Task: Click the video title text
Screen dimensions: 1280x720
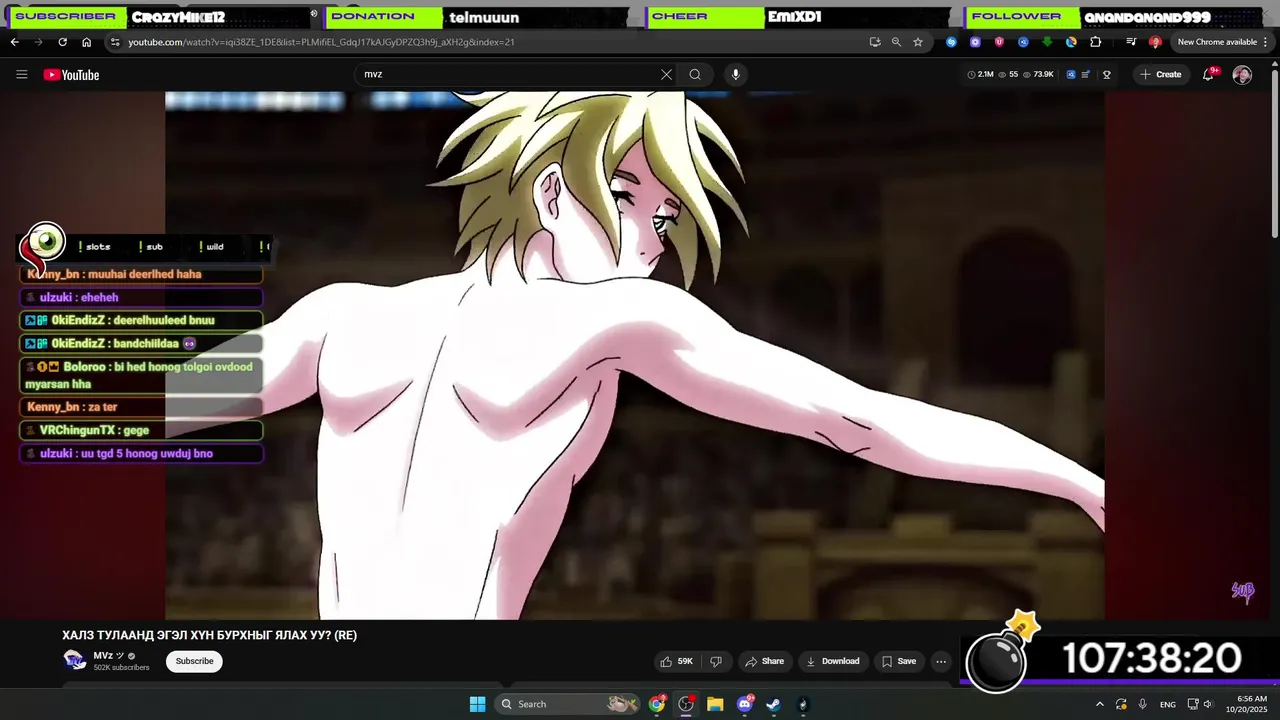Action: click(x=210, y=635)
